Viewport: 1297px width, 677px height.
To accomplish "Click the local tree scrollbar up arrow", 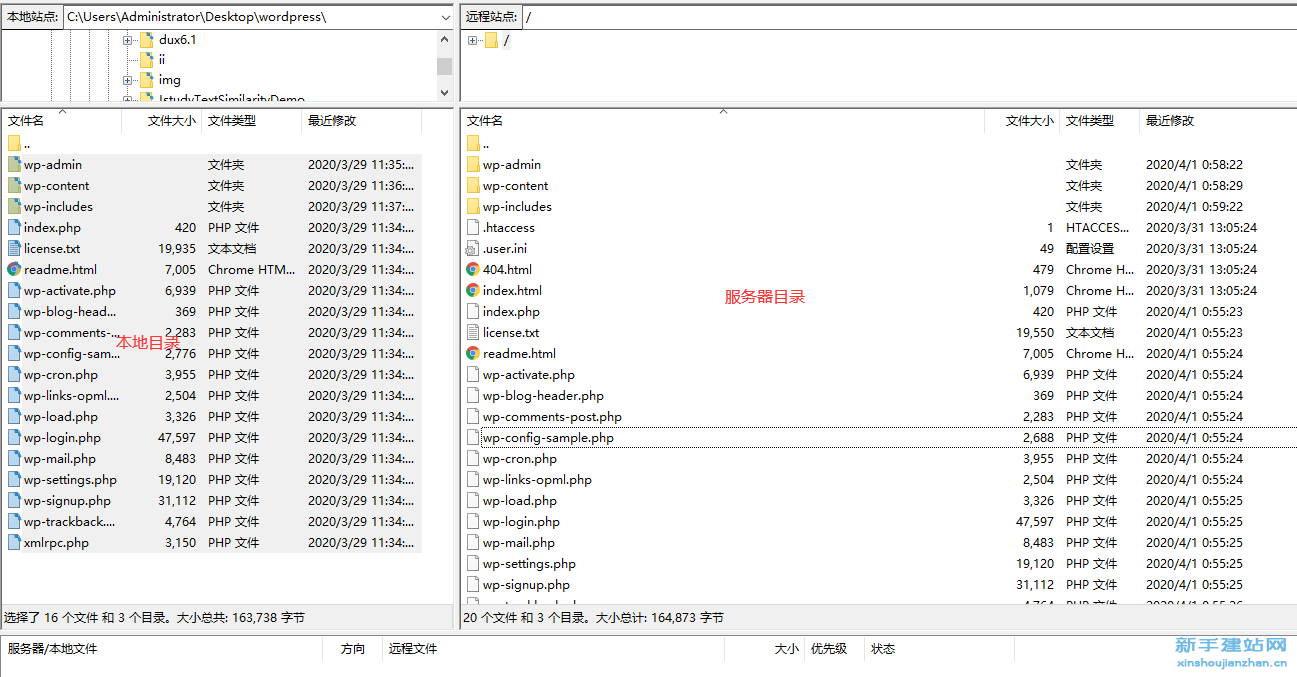I will tap(444, 40).
